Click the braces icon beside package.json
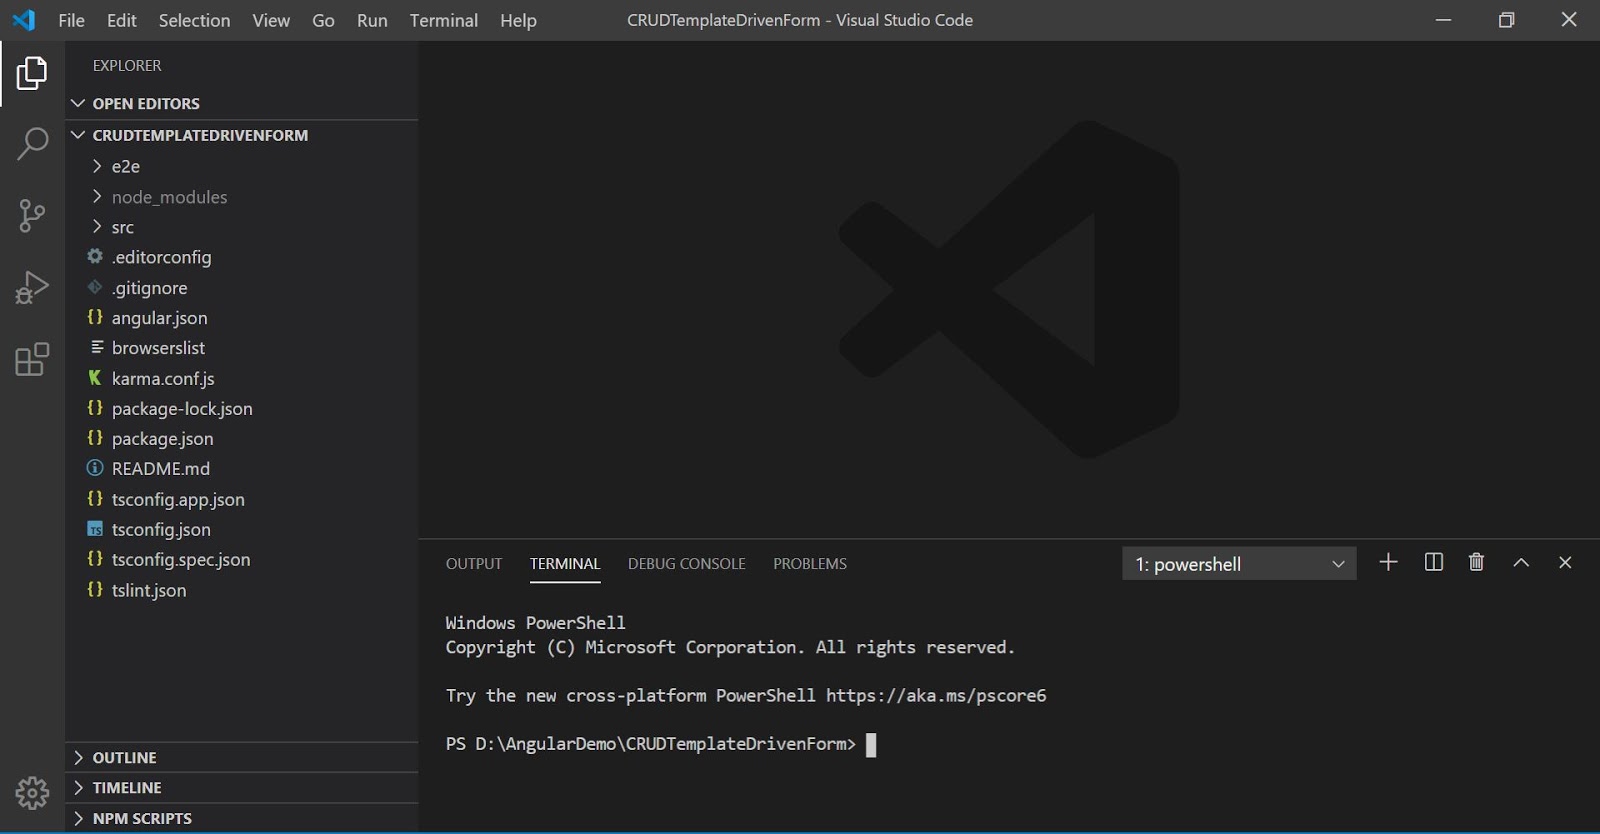This screenshot has width=1600, height=834. (x=95, y=438)
